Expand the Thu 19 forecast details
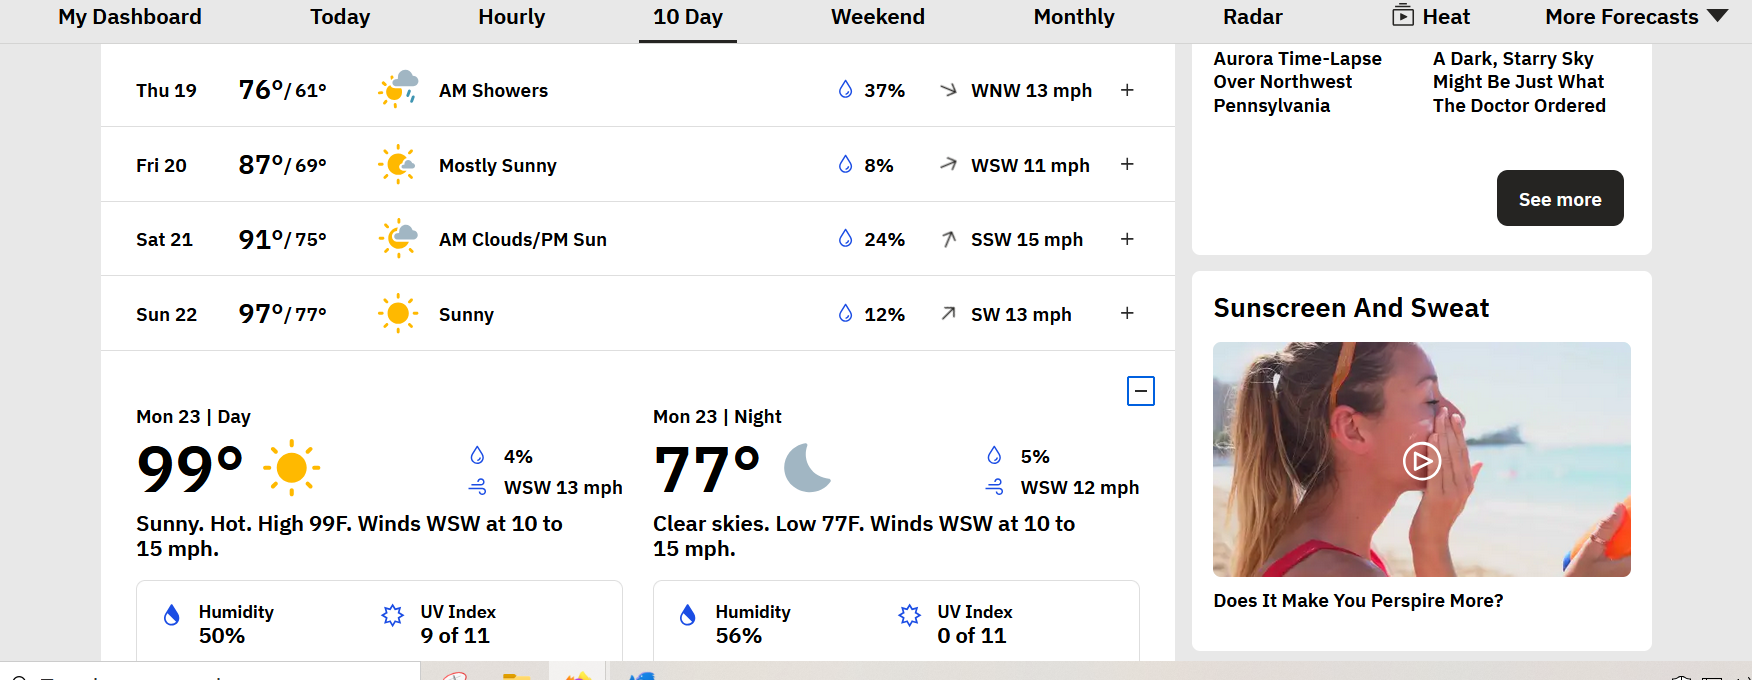This screenshot has width=1752, height=680. 1127,90
